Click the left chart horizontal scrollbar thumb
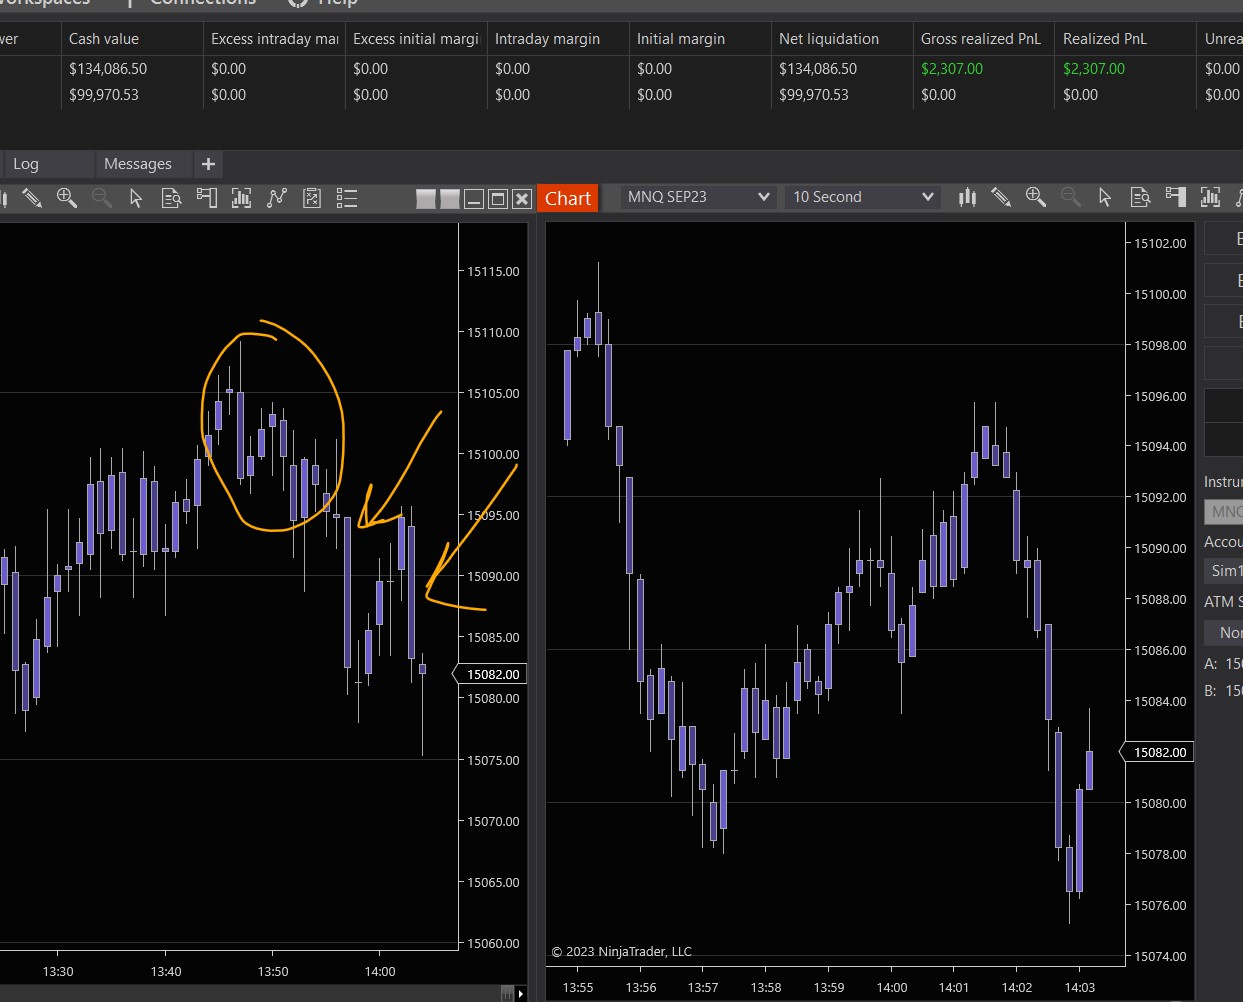 [x=507, y=993]
